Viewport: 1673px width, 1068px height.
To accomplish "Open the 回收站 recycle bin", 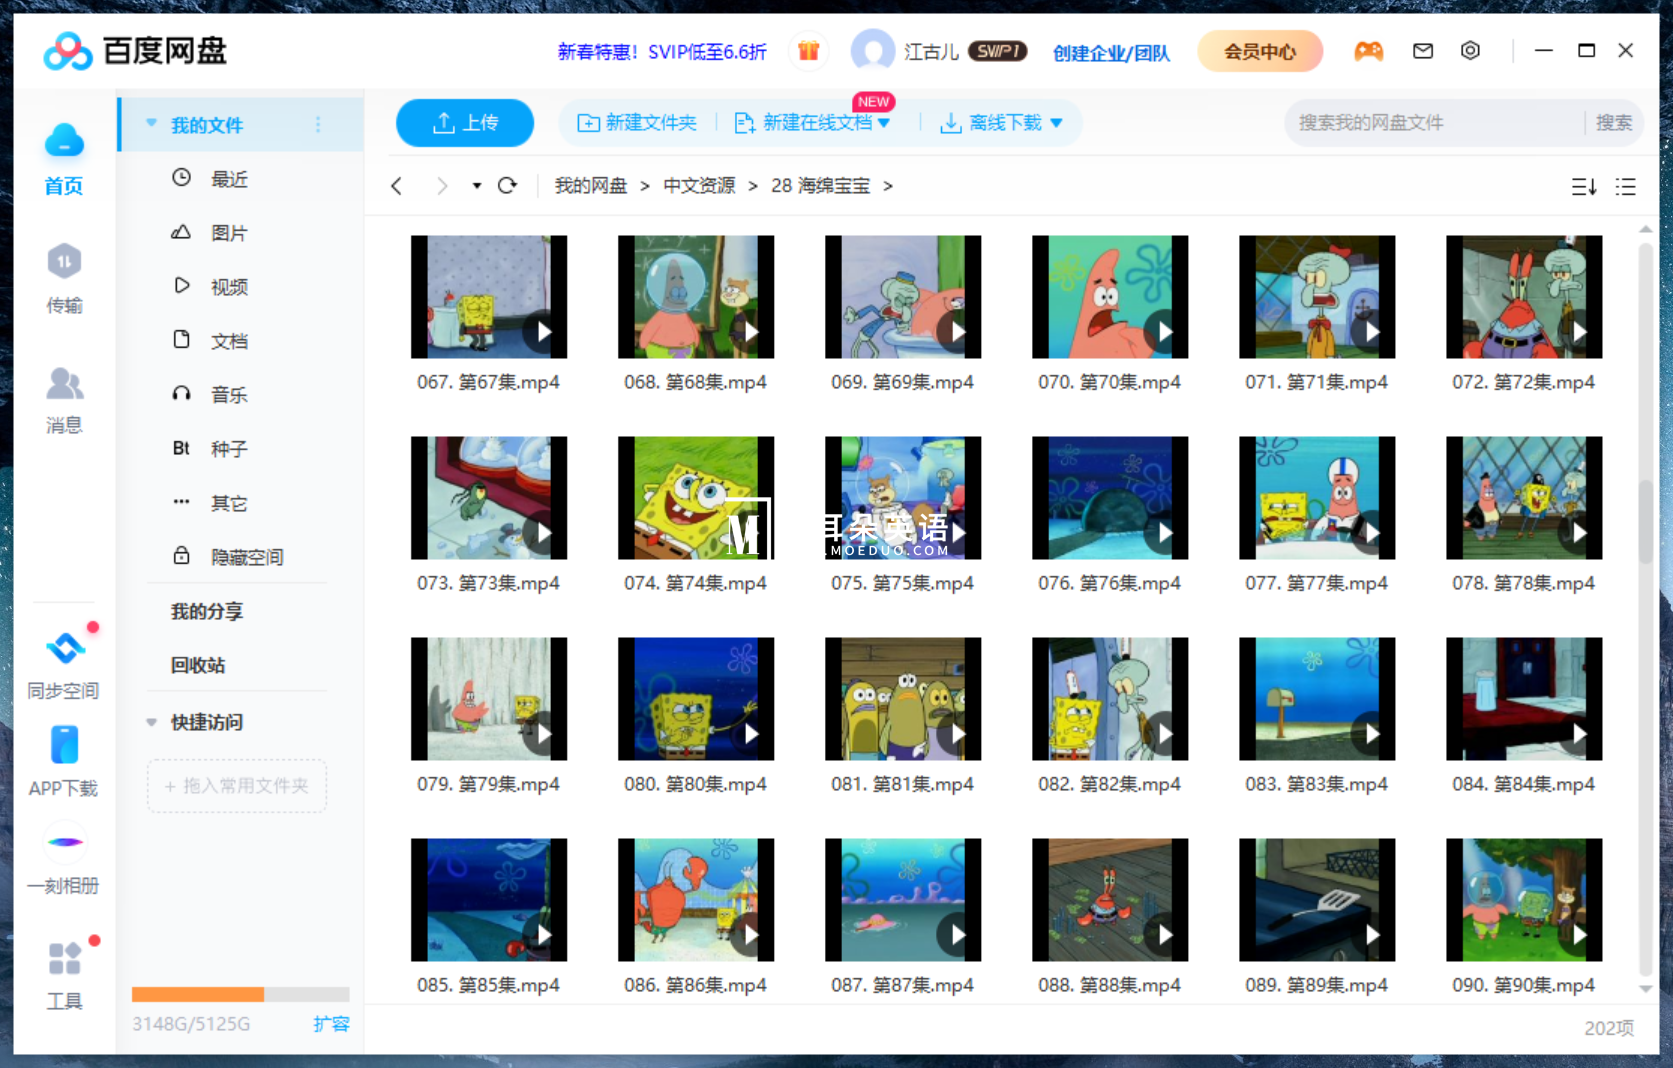I will tap(198, 665).
